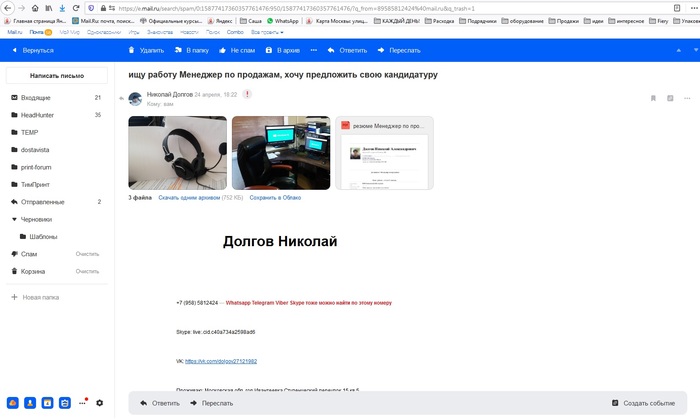Click Создать событие button
Viewport: 700px width, 419px height.
pyautogui.click(x=643, y=403)
